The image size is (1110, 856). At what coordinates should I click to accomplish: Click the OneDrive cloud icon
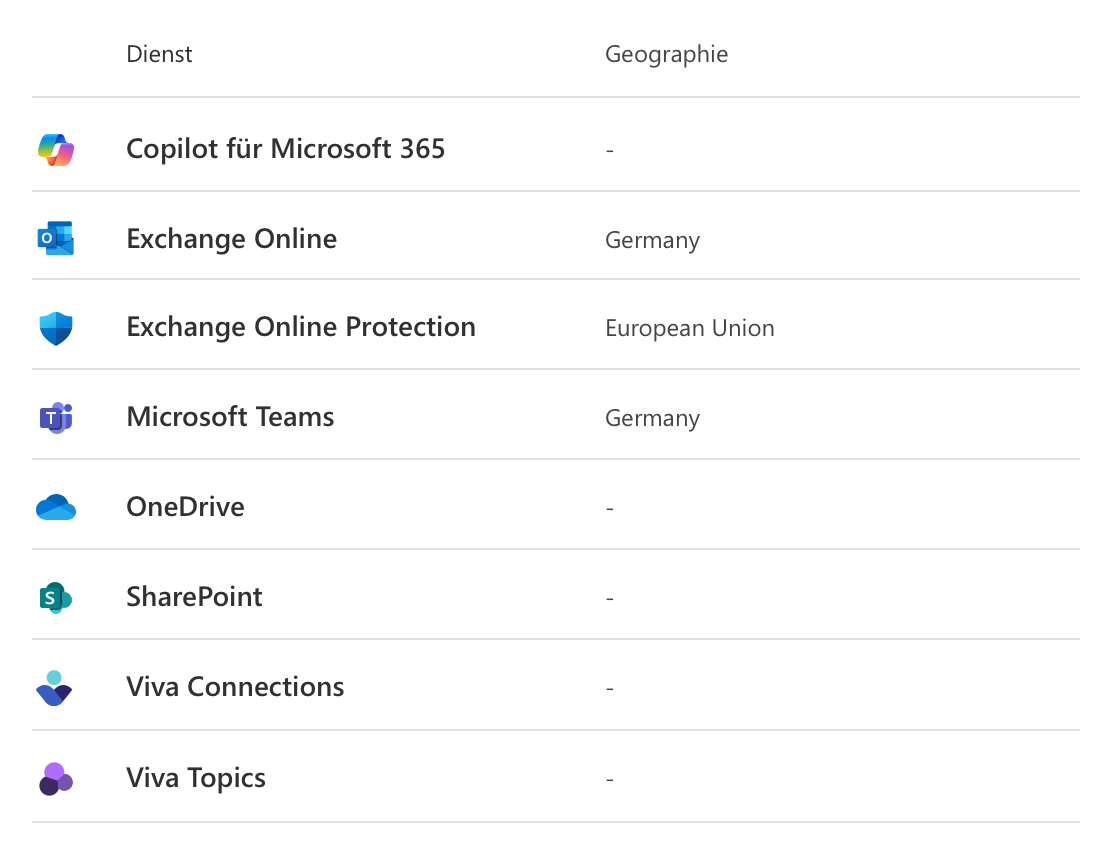[56, 508]
